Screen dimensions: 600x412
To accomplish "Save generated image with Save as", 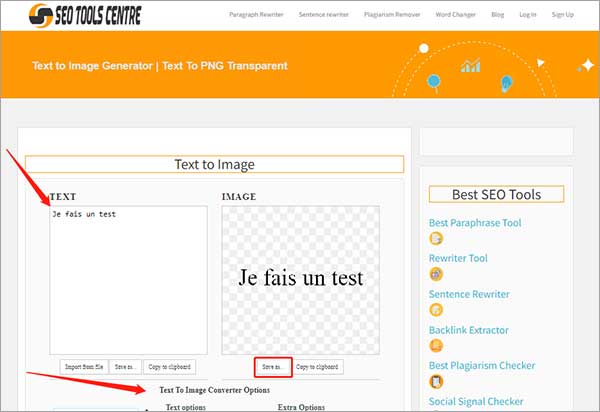I will point(273,367).
